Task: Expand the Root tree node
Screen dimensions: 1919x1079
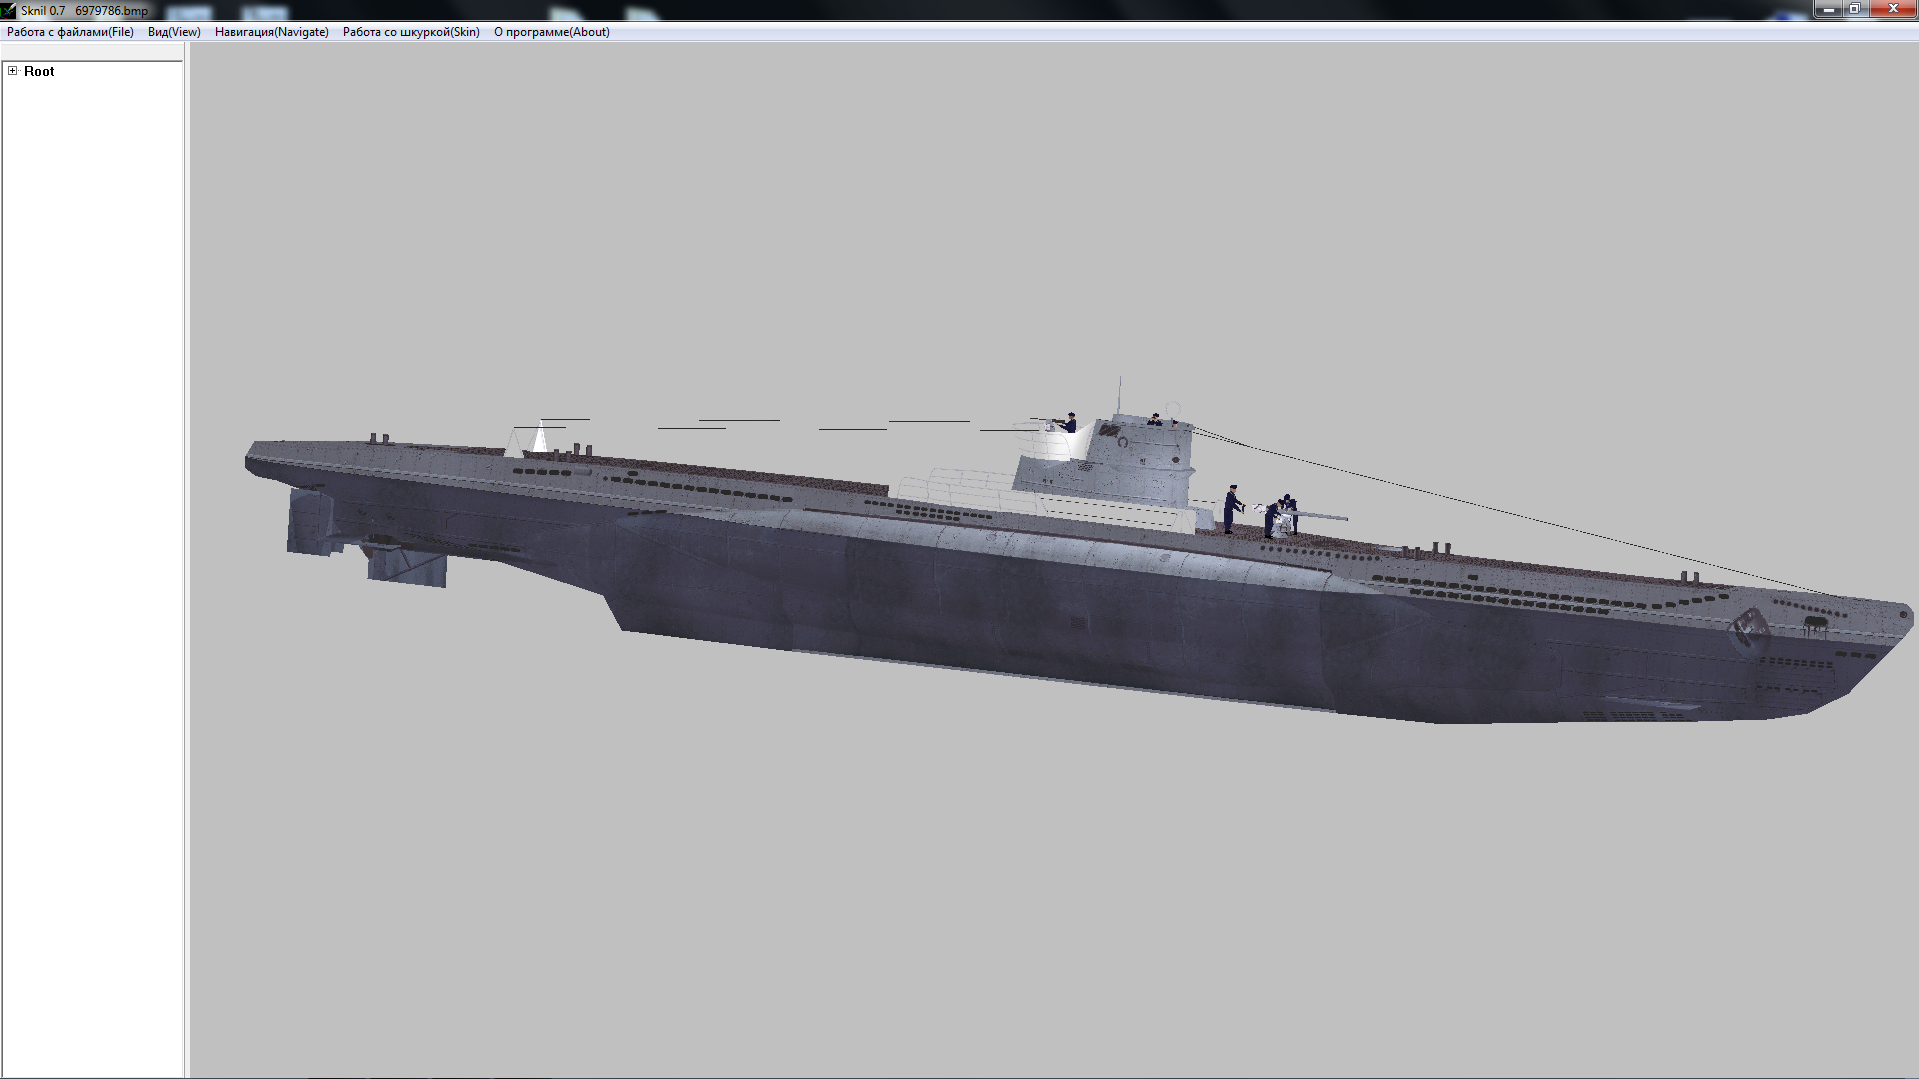Action: pyautogui.click(x=13, y=71)
